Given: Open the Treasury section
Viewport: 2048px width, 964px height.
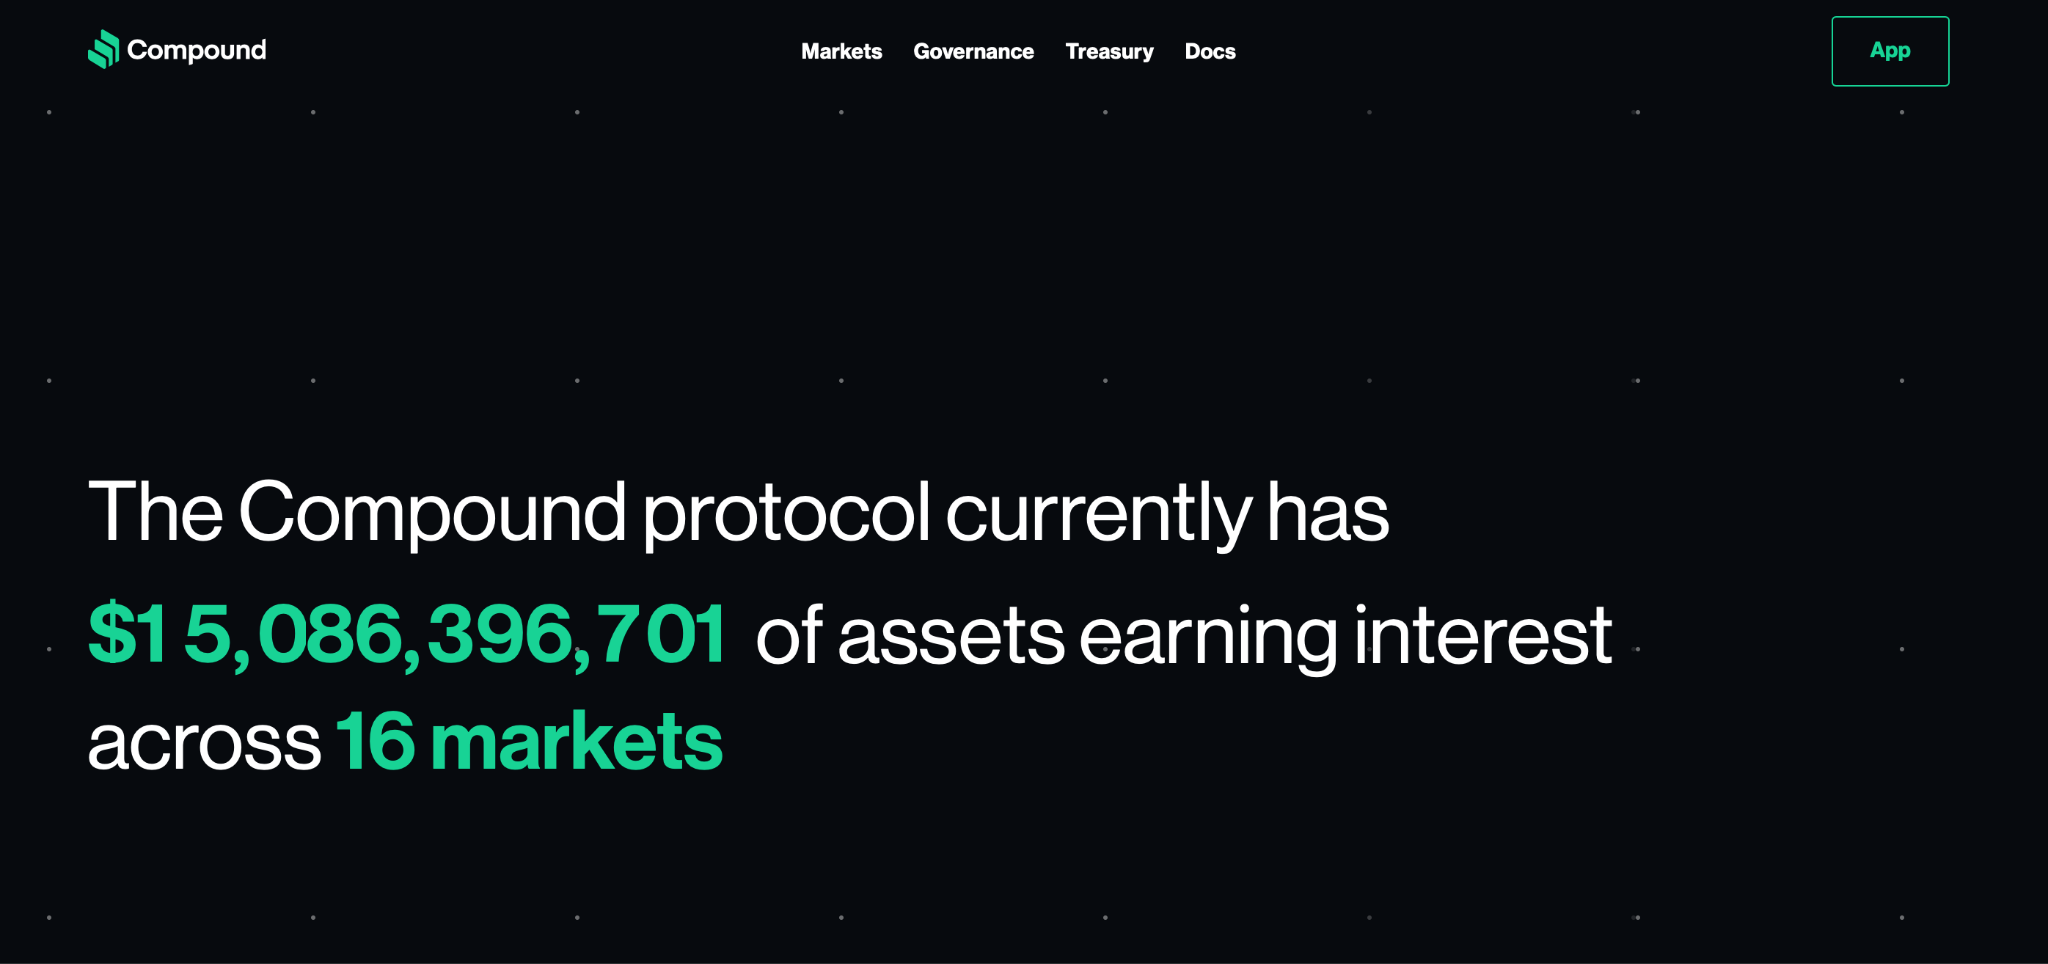Looking at the screenshot, I should (x=1110, y=51).
